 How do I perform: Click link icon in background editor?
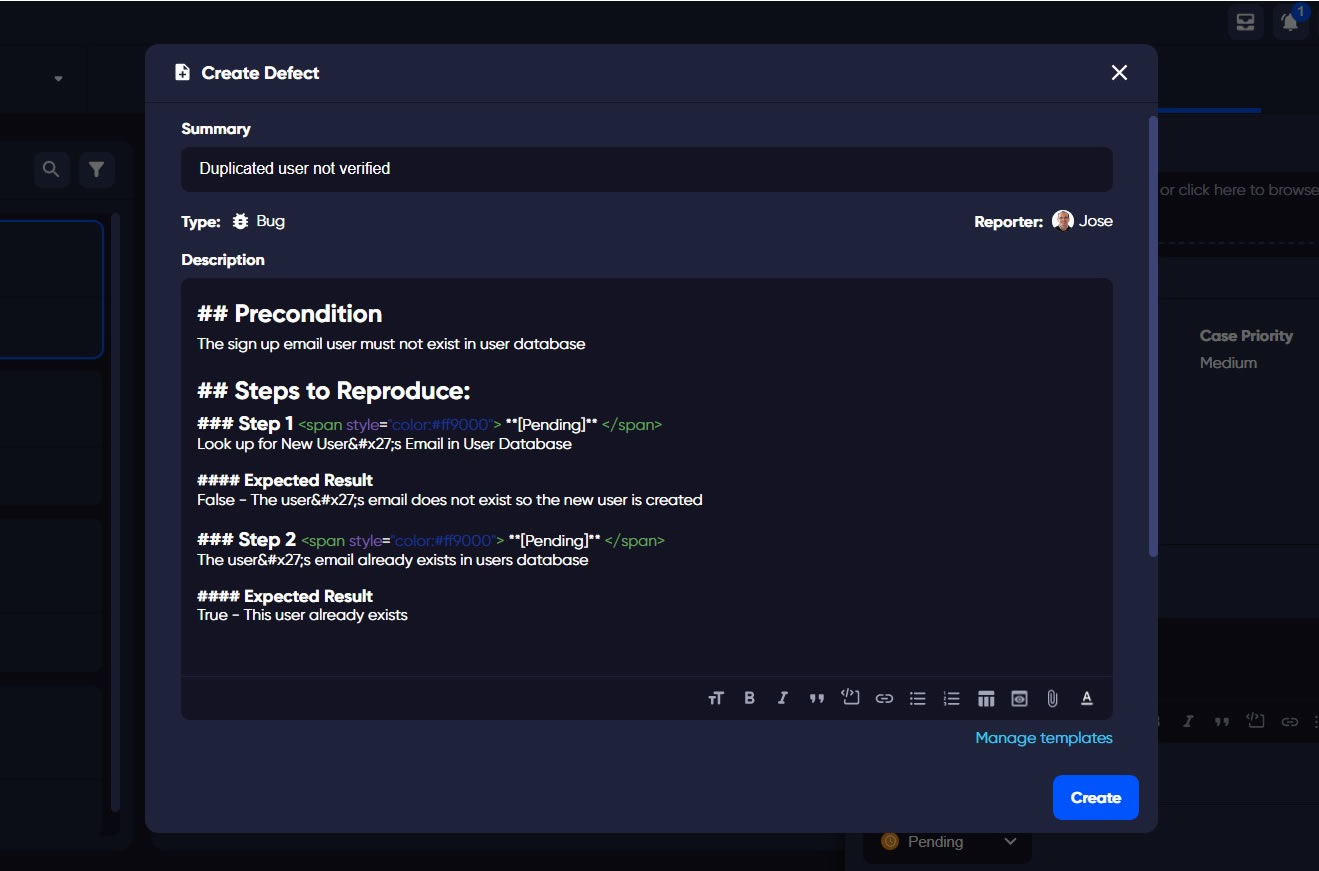1290,721
